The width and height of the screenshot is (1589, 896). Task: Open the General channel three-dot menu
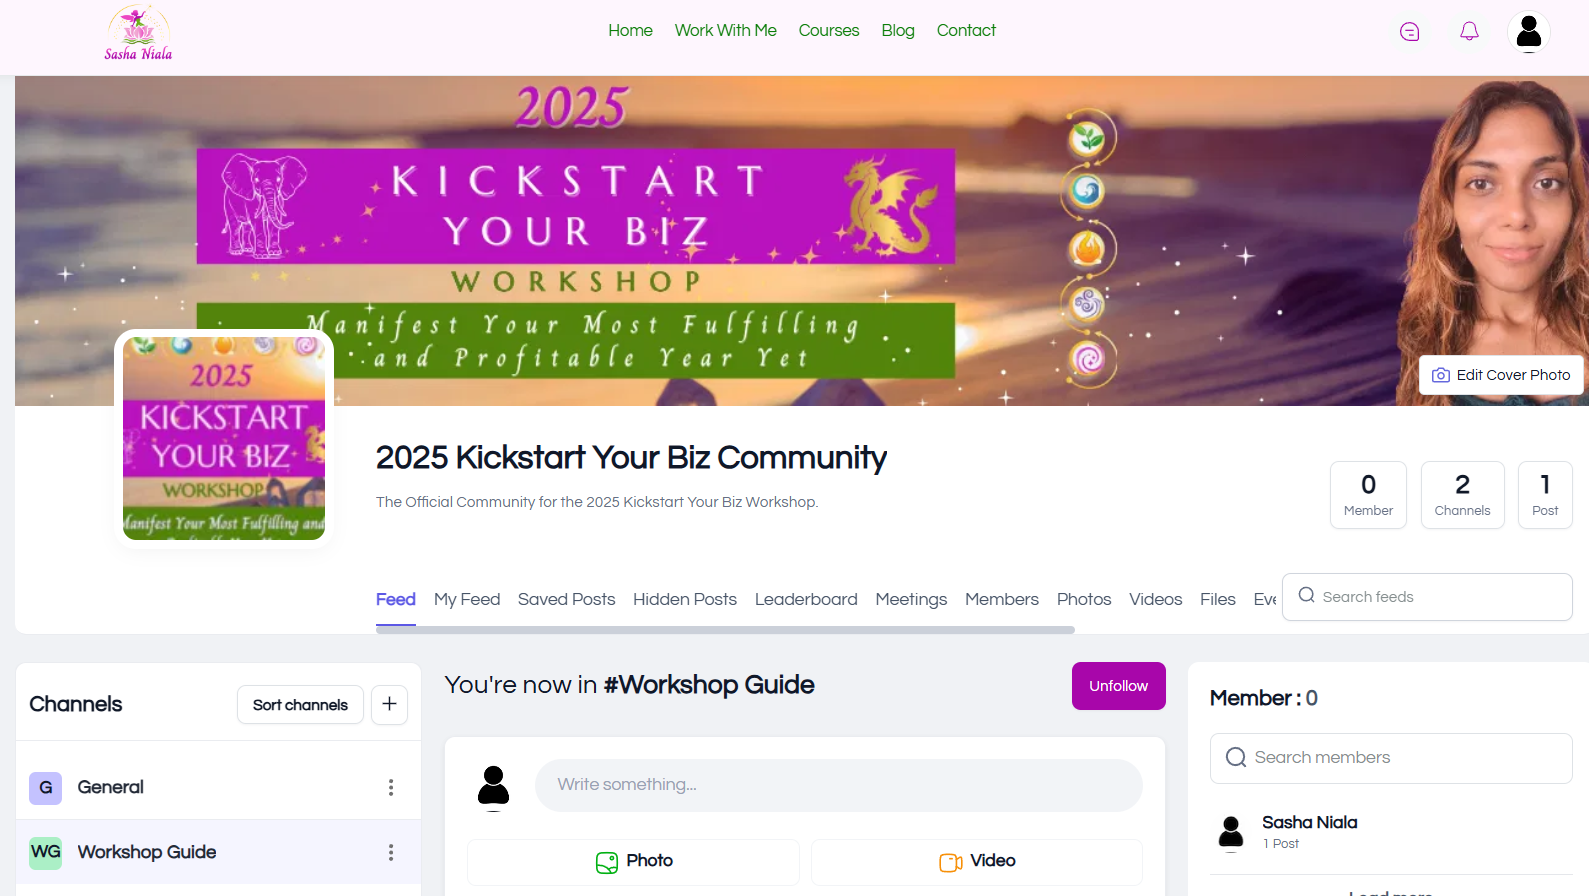point(391,788)
